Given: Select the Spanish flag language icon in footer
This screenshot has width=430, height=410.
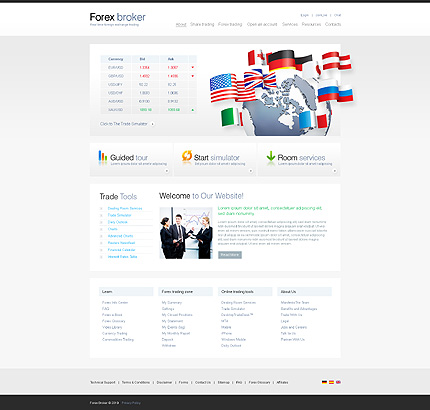Looking at the screenshot, I should tap(331, 382).
